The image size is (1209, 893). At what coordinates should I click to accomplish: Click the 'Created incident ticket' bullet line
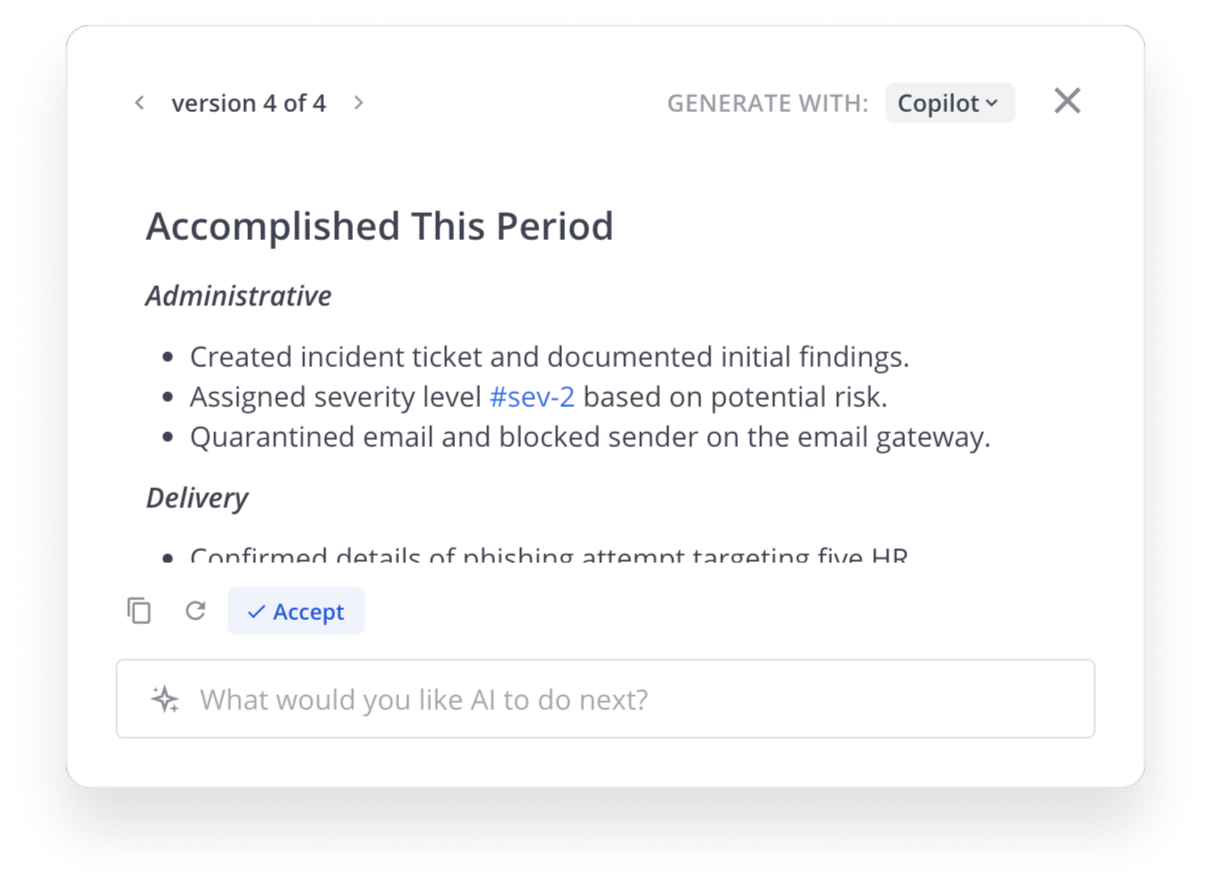(550, 357)
